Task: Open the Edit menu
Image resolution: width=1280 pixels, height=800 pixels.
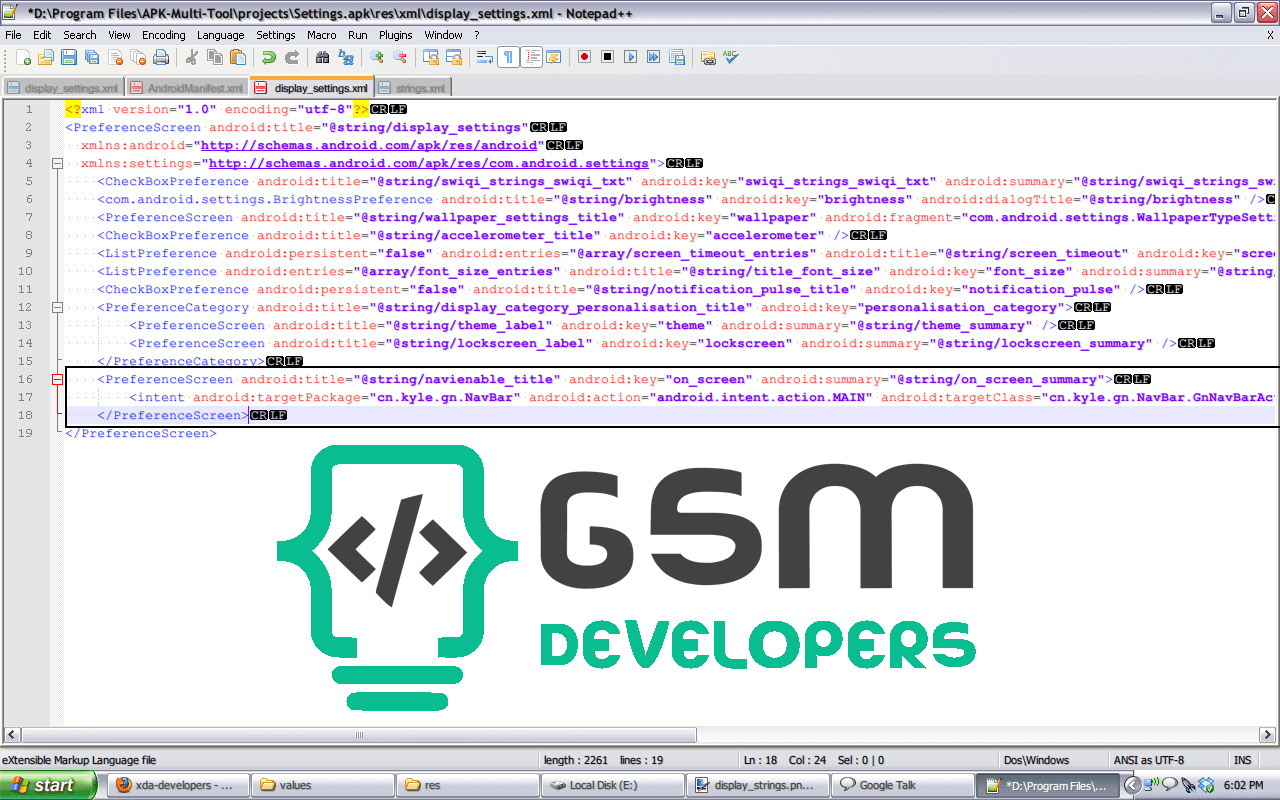Action: (42, 35)
